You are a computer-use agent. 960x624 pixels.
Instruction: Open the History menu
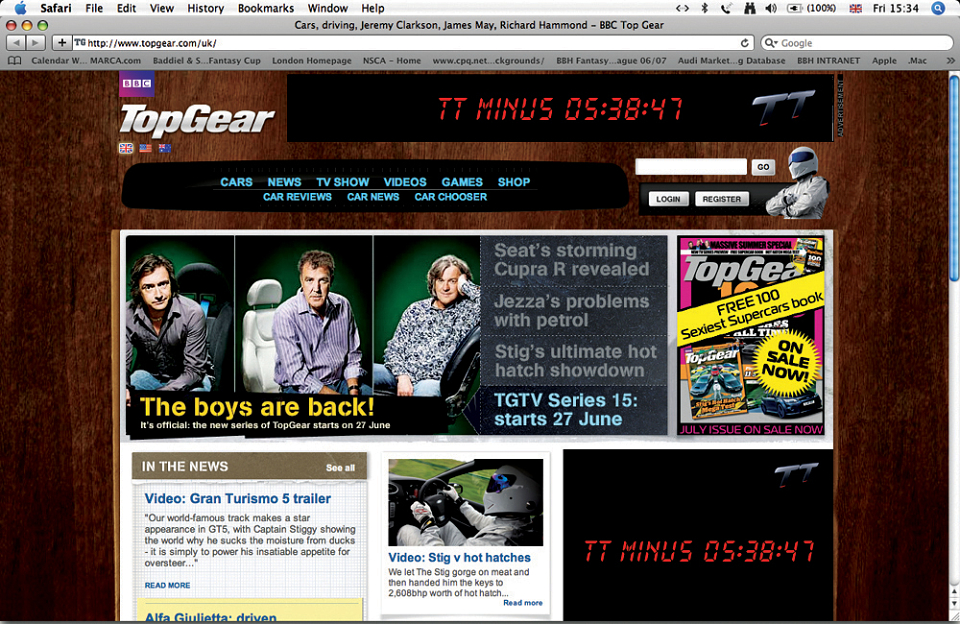click(205, 8)
